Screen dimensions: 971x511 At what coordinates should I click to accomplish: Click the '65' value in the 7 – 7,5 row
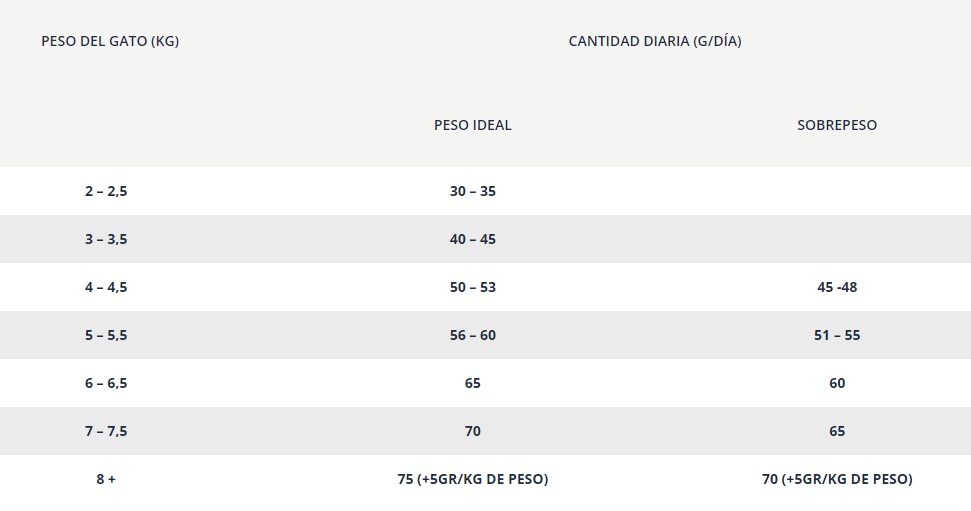click(x=837, y=431)
